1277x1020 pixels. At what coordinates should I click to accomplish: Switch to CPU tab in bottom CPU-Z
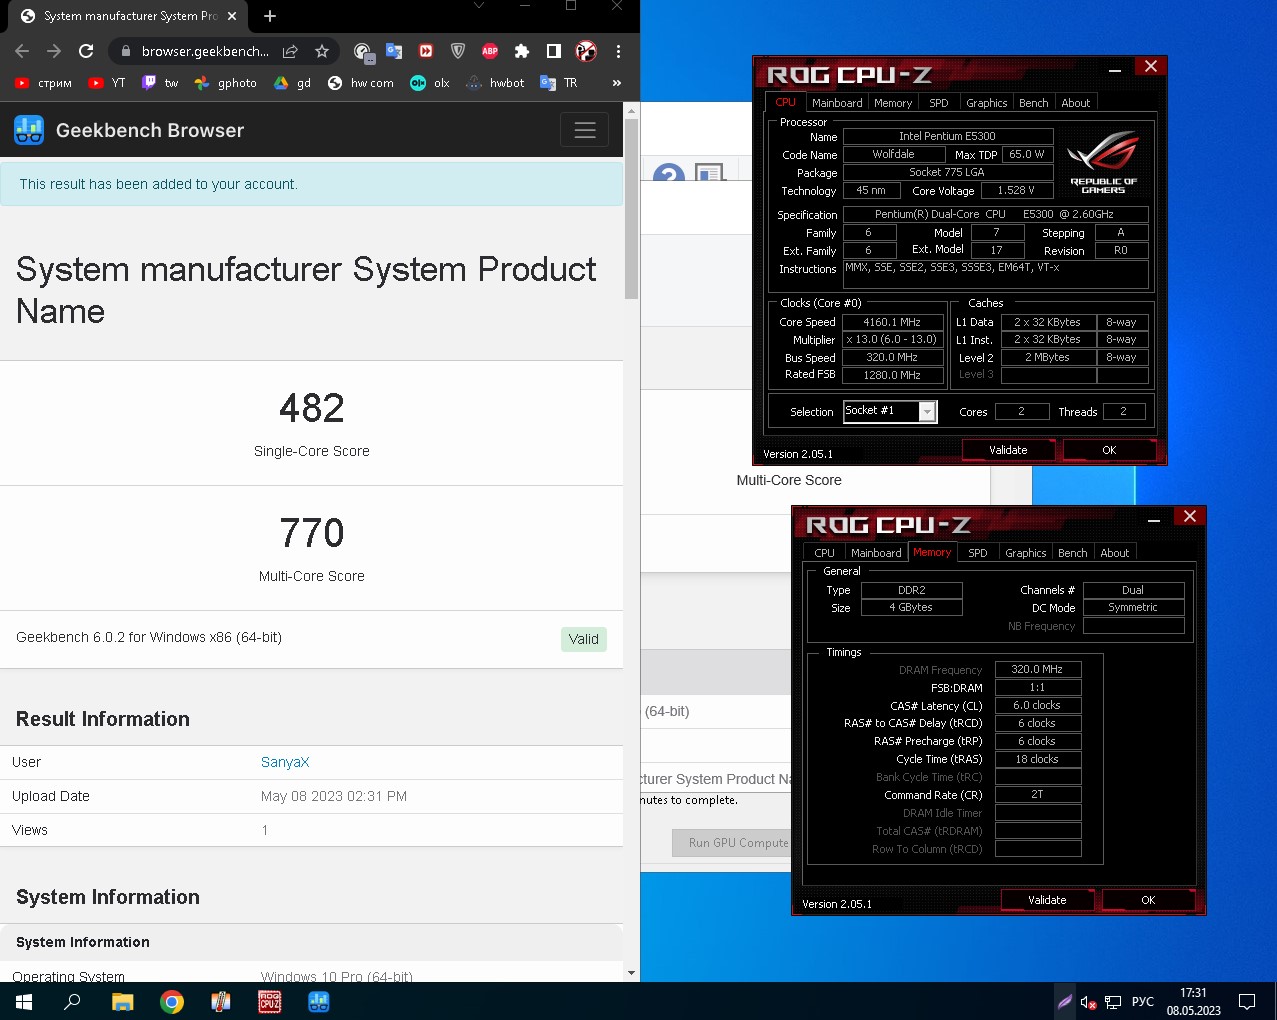(824, 553)
